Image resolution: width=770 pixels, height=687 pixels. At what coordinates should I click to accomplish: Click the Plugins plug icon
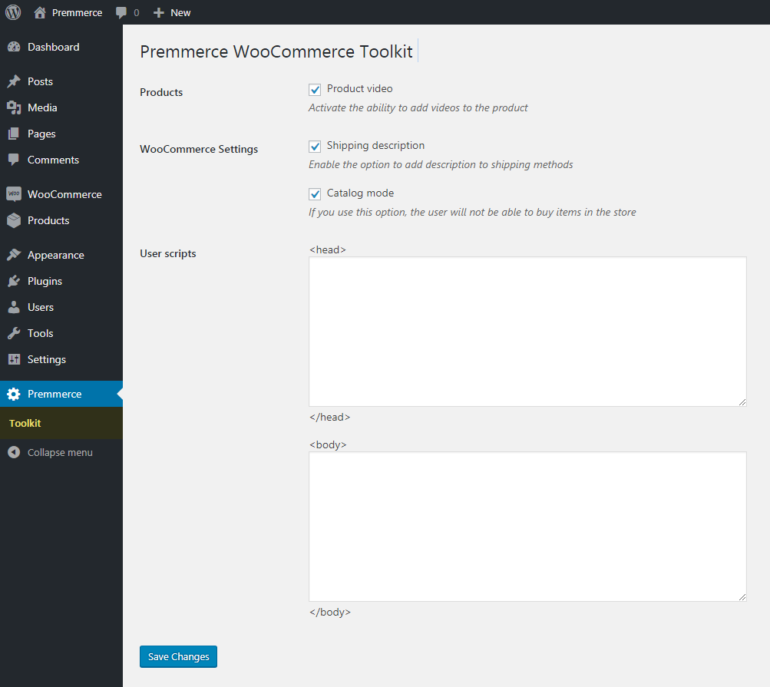[14, 281]
